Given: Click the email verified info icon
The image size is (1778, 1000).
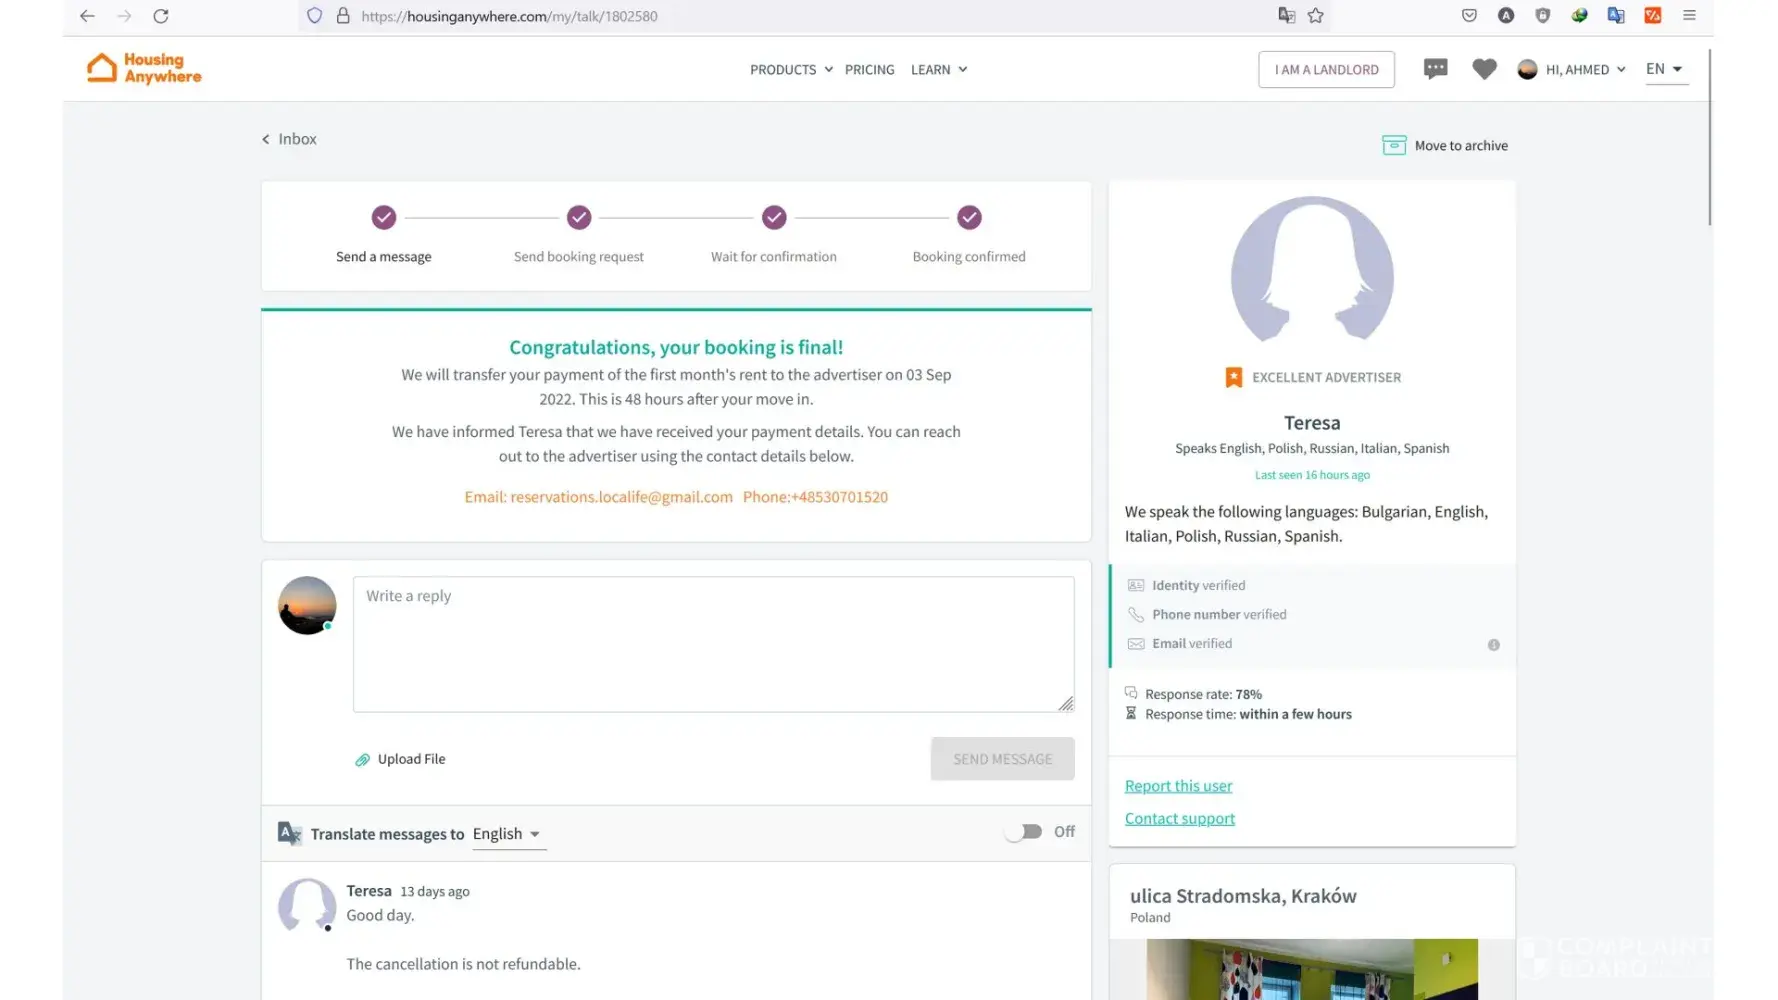Looking at the screenshot, I should point(1493,645).
